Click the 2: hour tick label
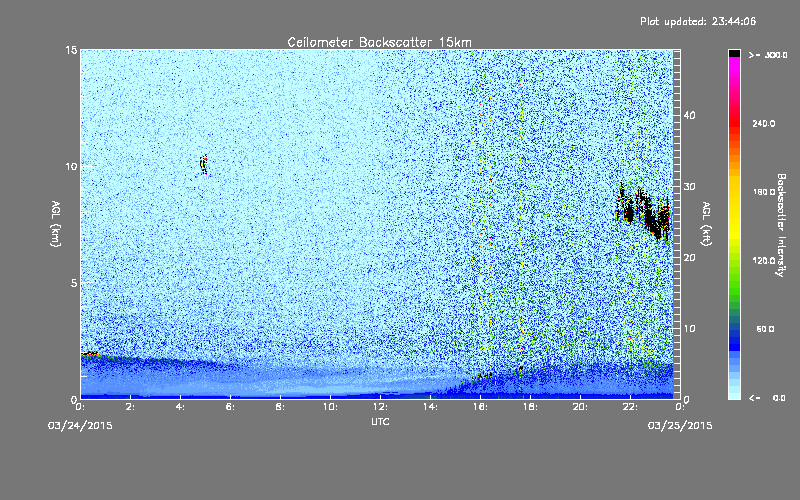 [130, 407]
